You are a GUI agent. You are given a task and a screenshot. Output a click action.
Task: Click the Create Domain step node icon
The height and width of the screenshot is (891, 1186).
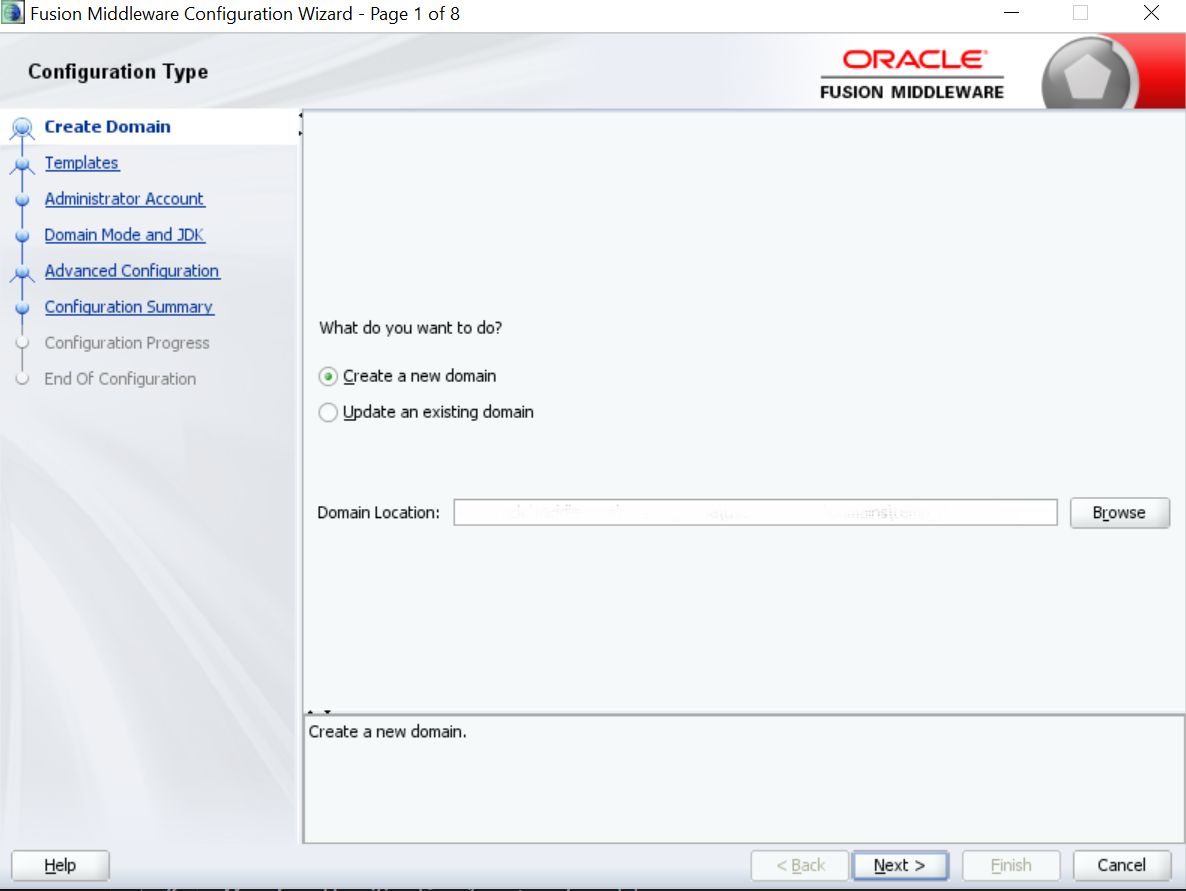(x=22, y=128)
